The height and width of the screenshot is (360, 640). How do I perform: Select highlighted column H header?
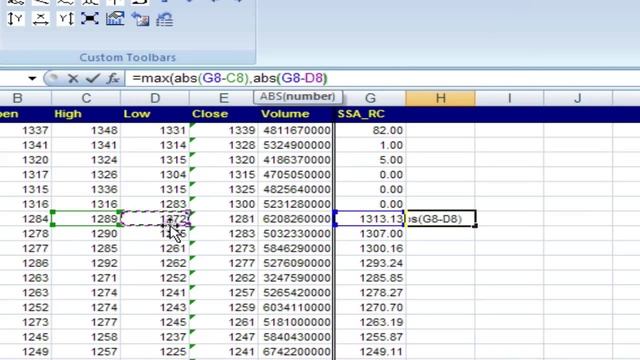coord(440,98)
